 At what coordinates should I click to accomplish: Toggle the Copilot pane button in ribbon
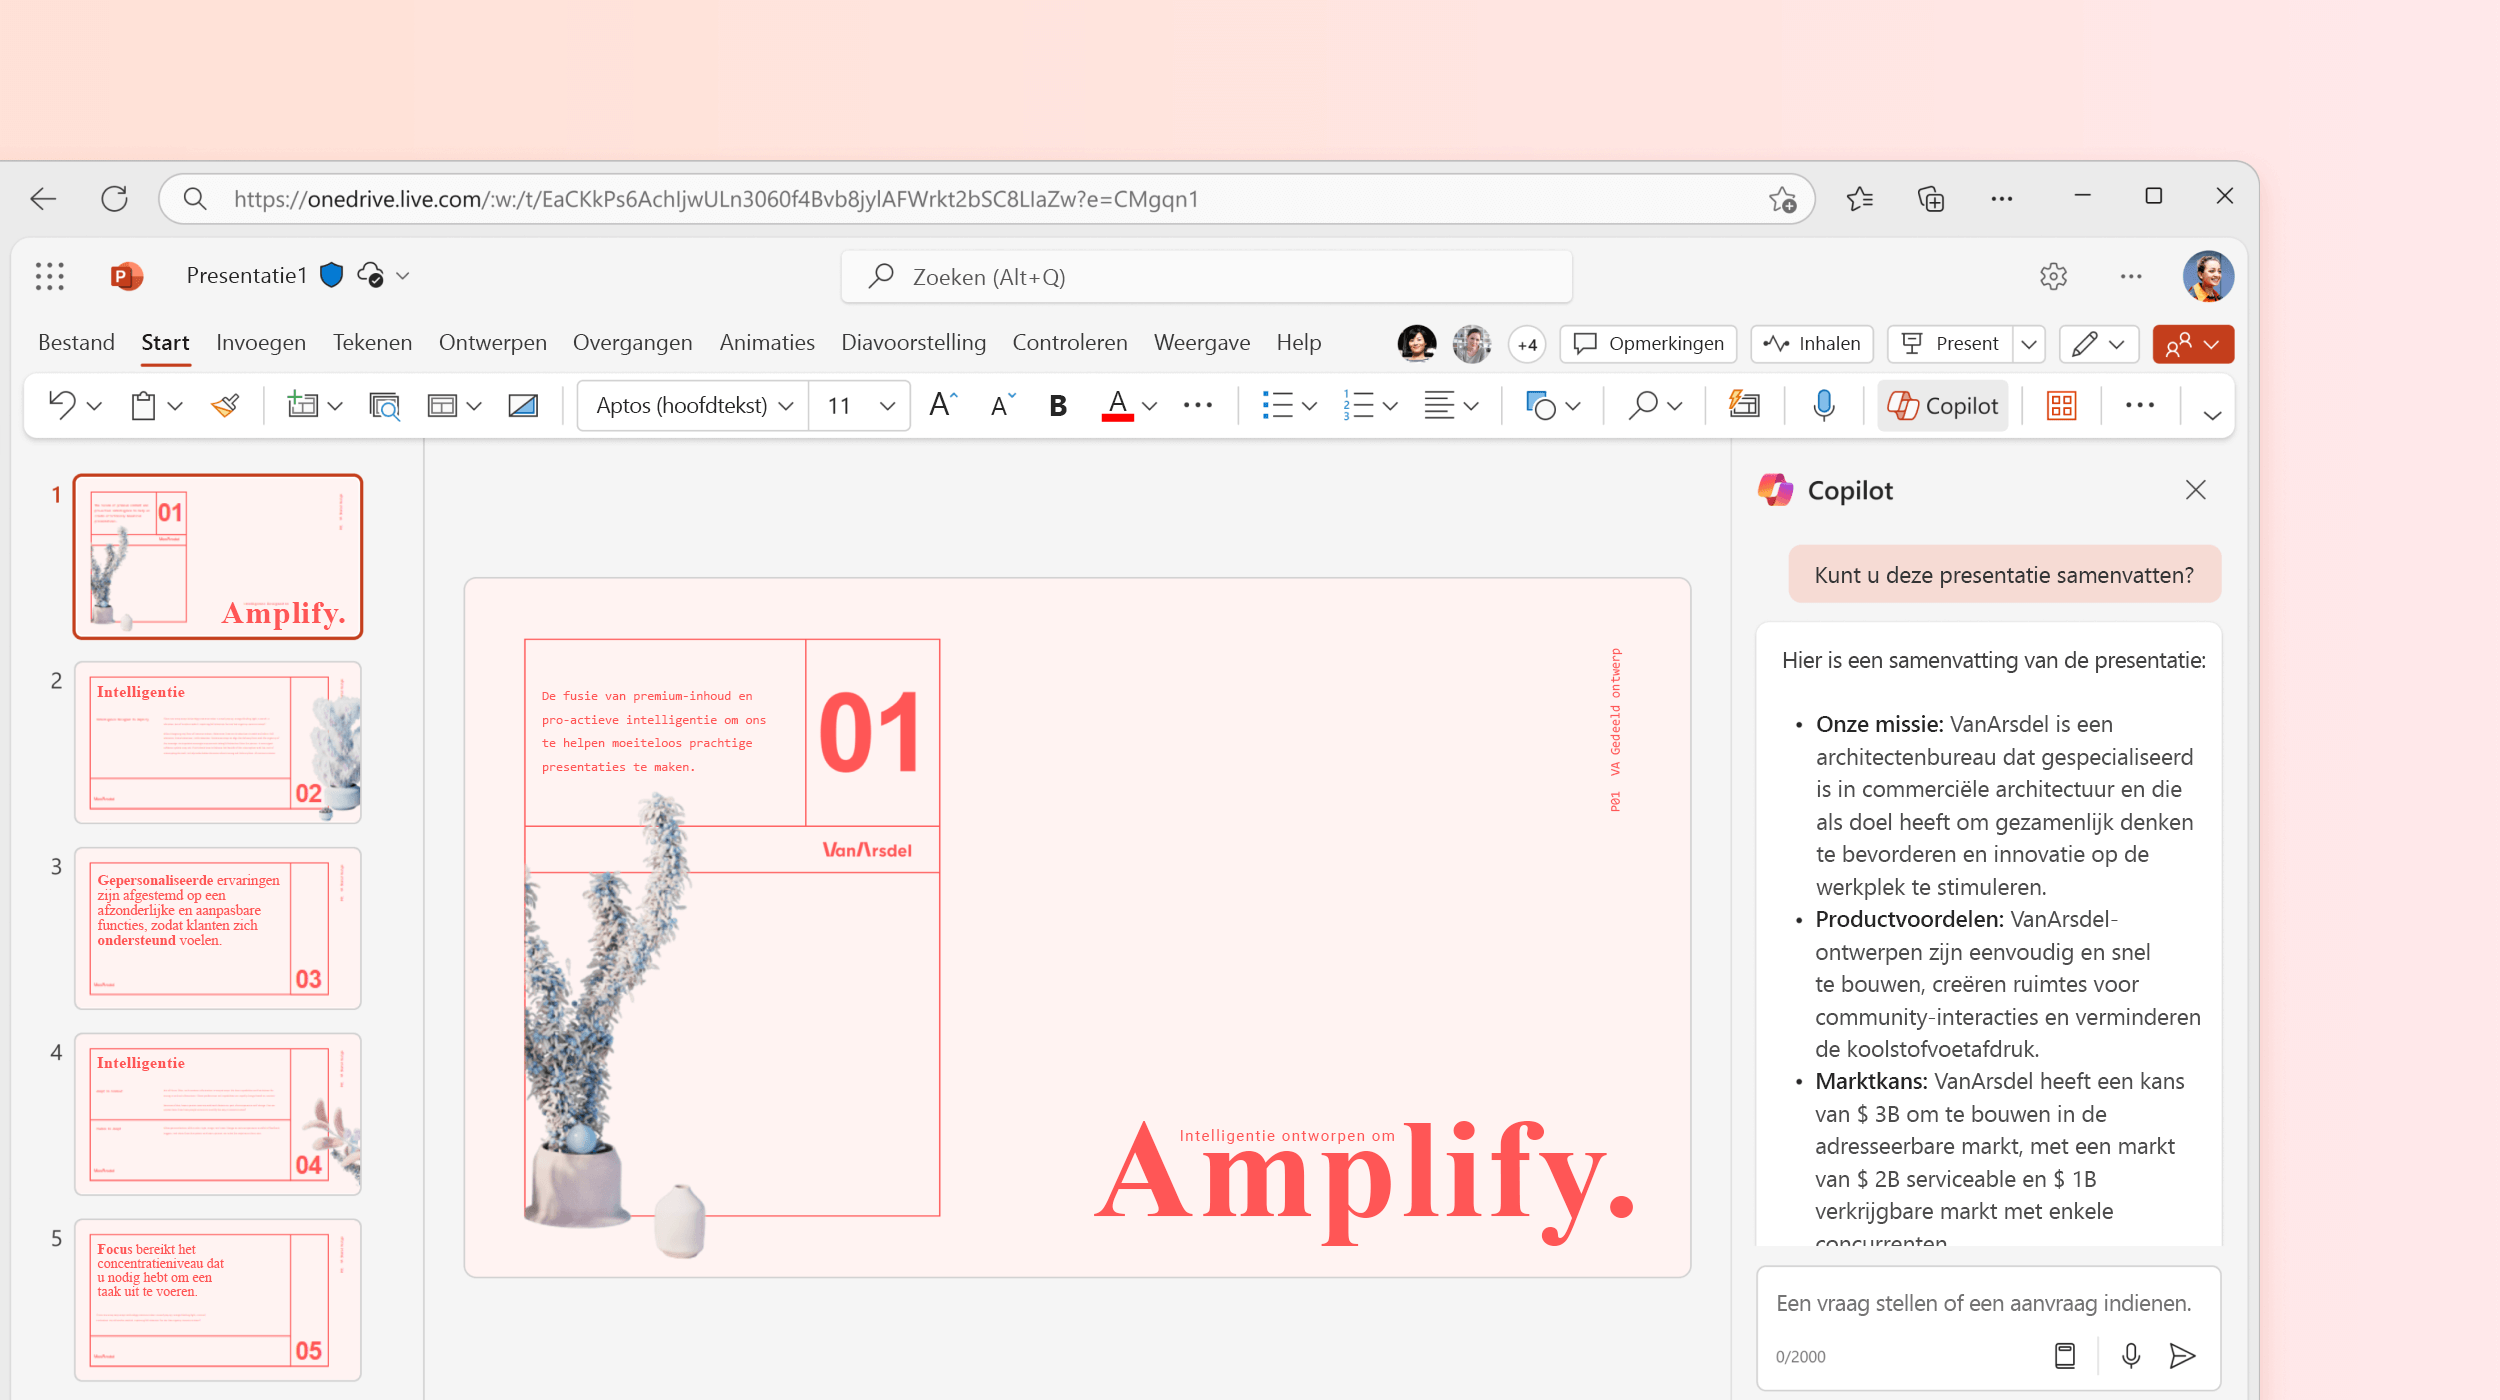pos(1942,405)
